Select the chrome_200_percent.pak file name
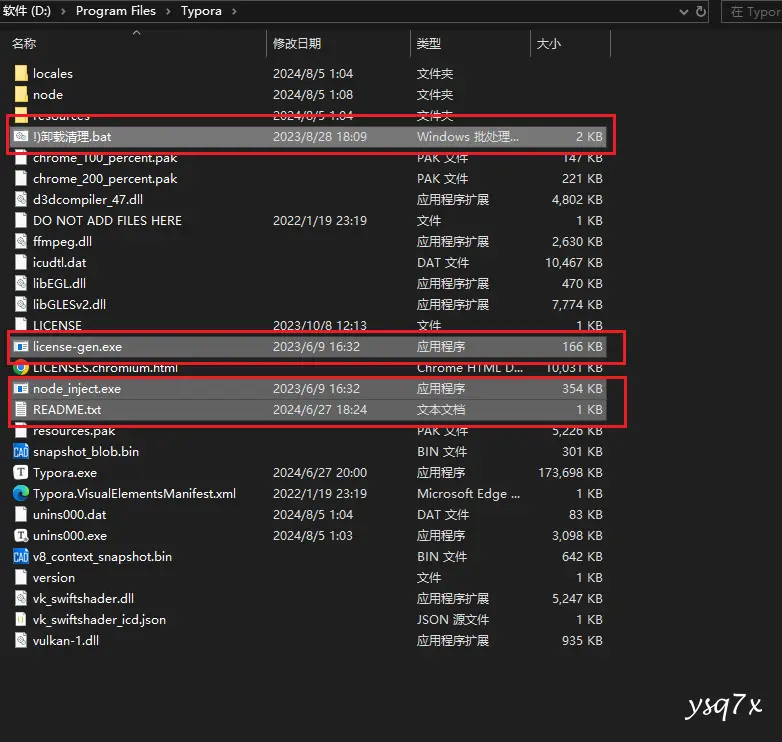This screenshot has height=742, width=782. [x=105, y=179]
